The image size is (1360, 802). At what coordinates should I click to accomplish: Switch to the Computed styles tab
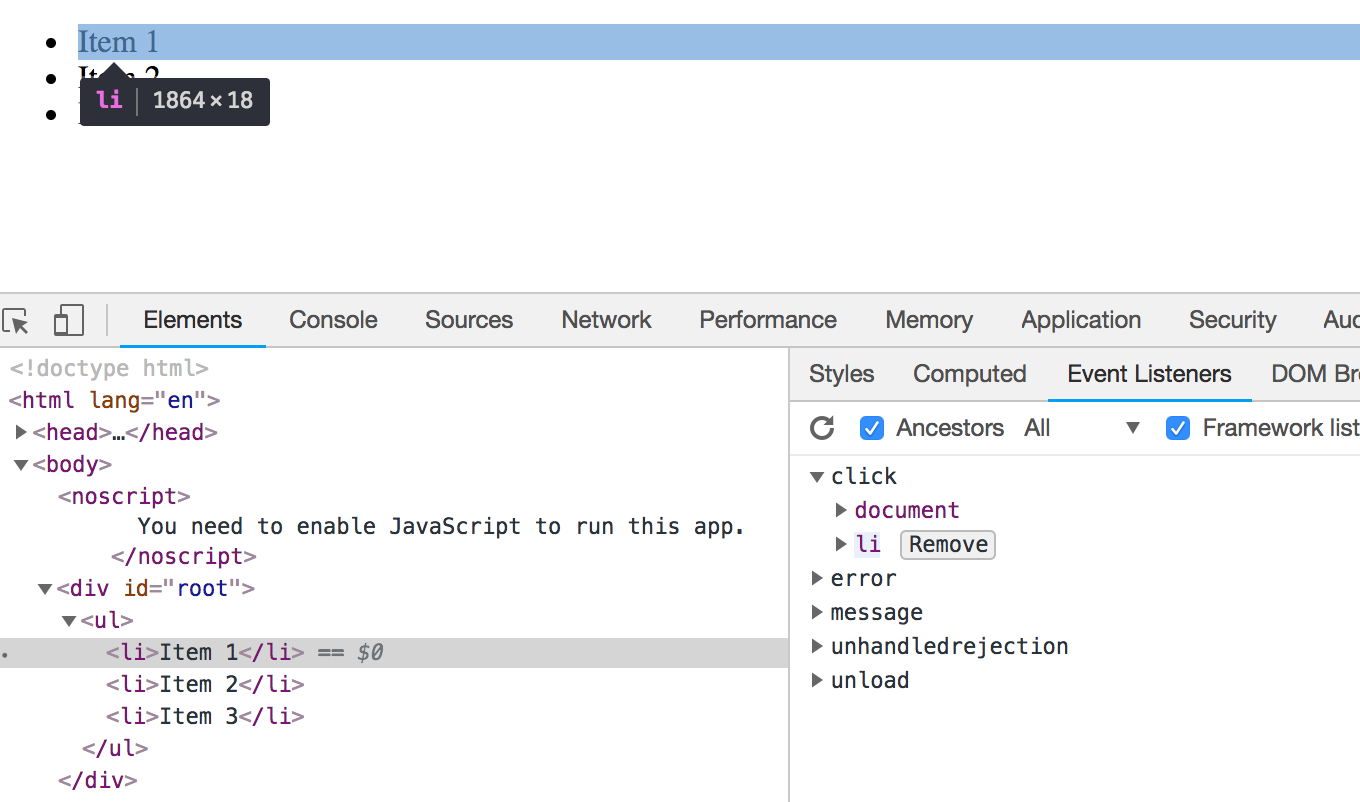969,374
